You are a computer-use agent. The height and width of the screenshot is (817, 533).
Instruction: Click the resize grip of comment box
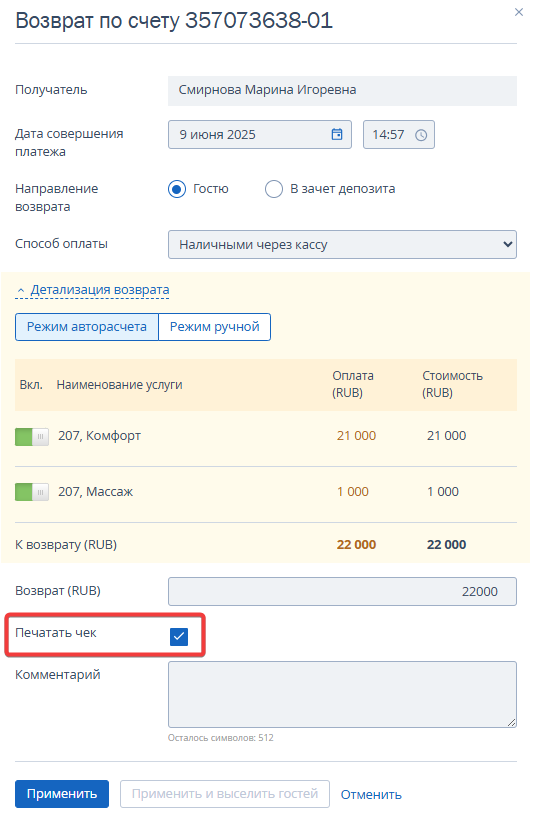point(512,722)
